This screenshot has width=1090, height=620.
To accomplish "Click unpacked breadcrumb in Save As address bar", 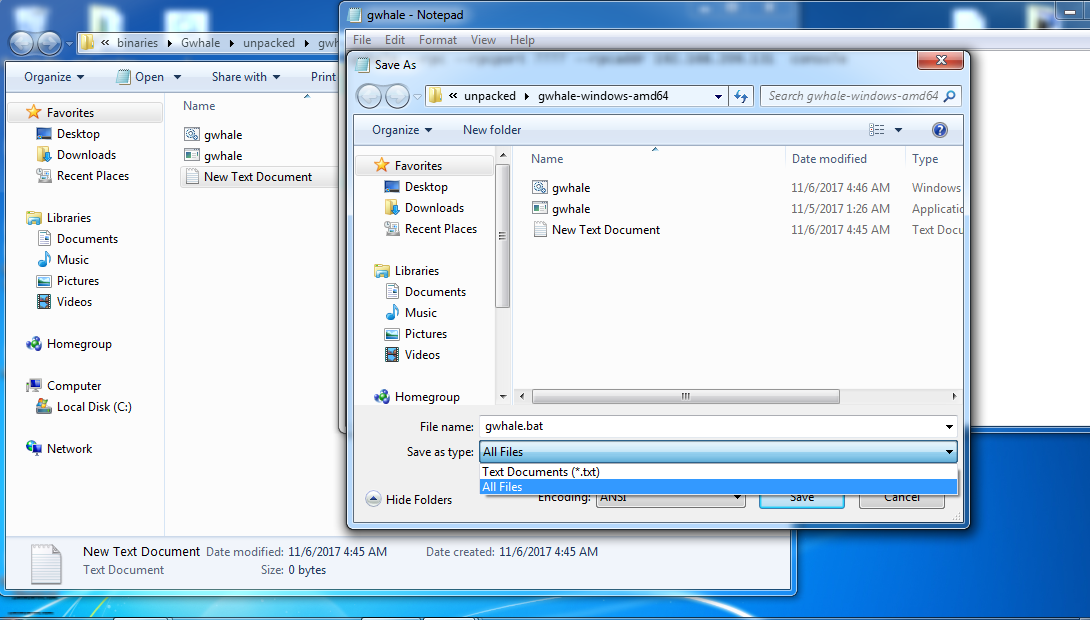I will (x=490, y=96).
